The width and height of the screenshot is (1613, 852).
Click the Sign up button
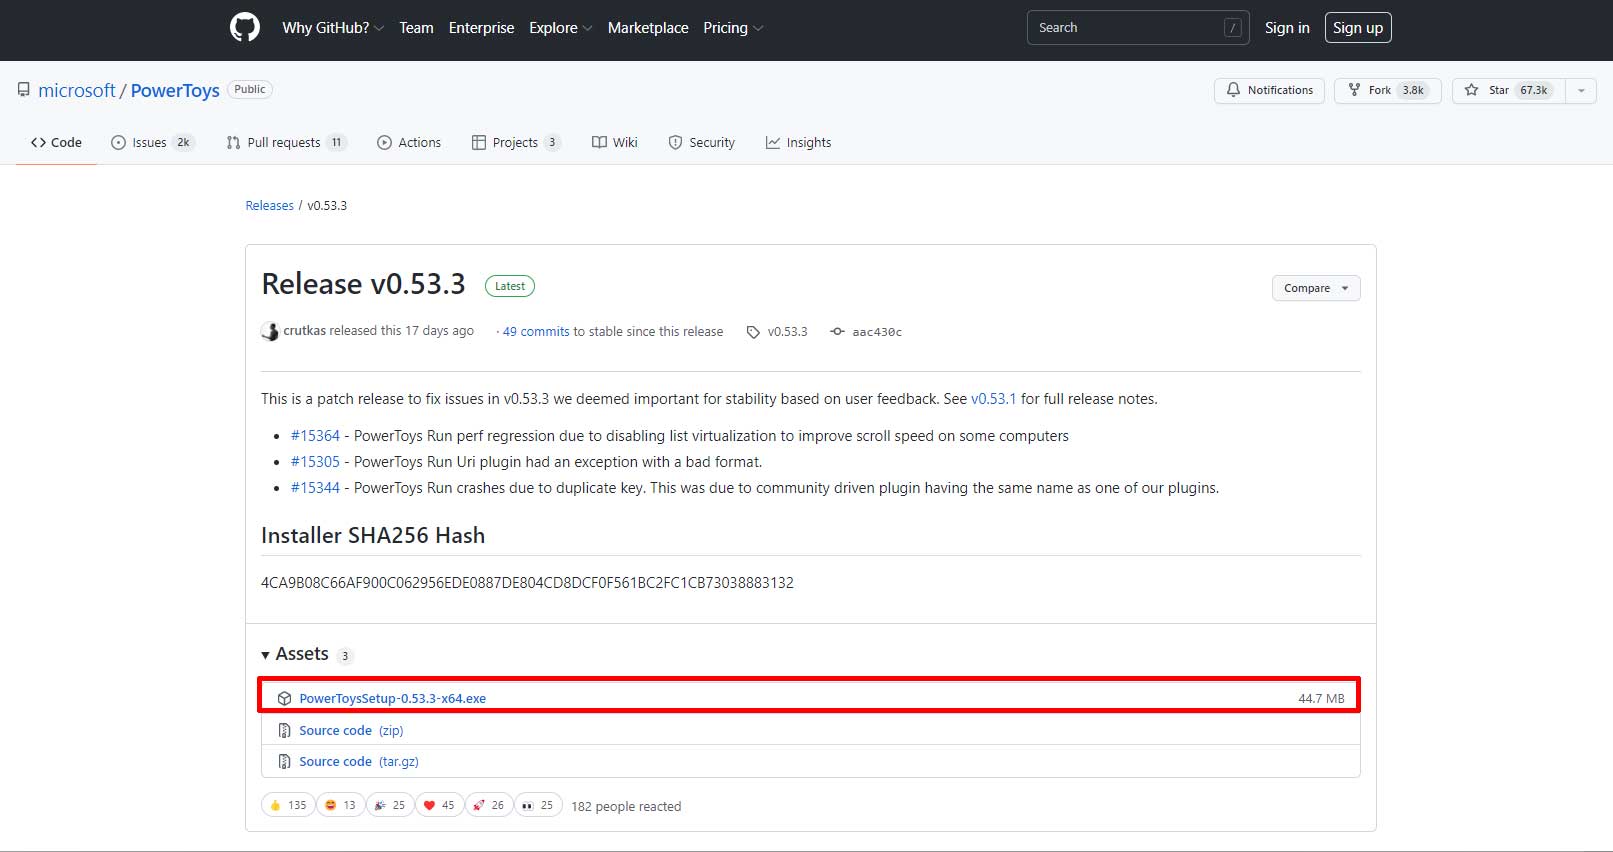click(x=1358, y=28)
